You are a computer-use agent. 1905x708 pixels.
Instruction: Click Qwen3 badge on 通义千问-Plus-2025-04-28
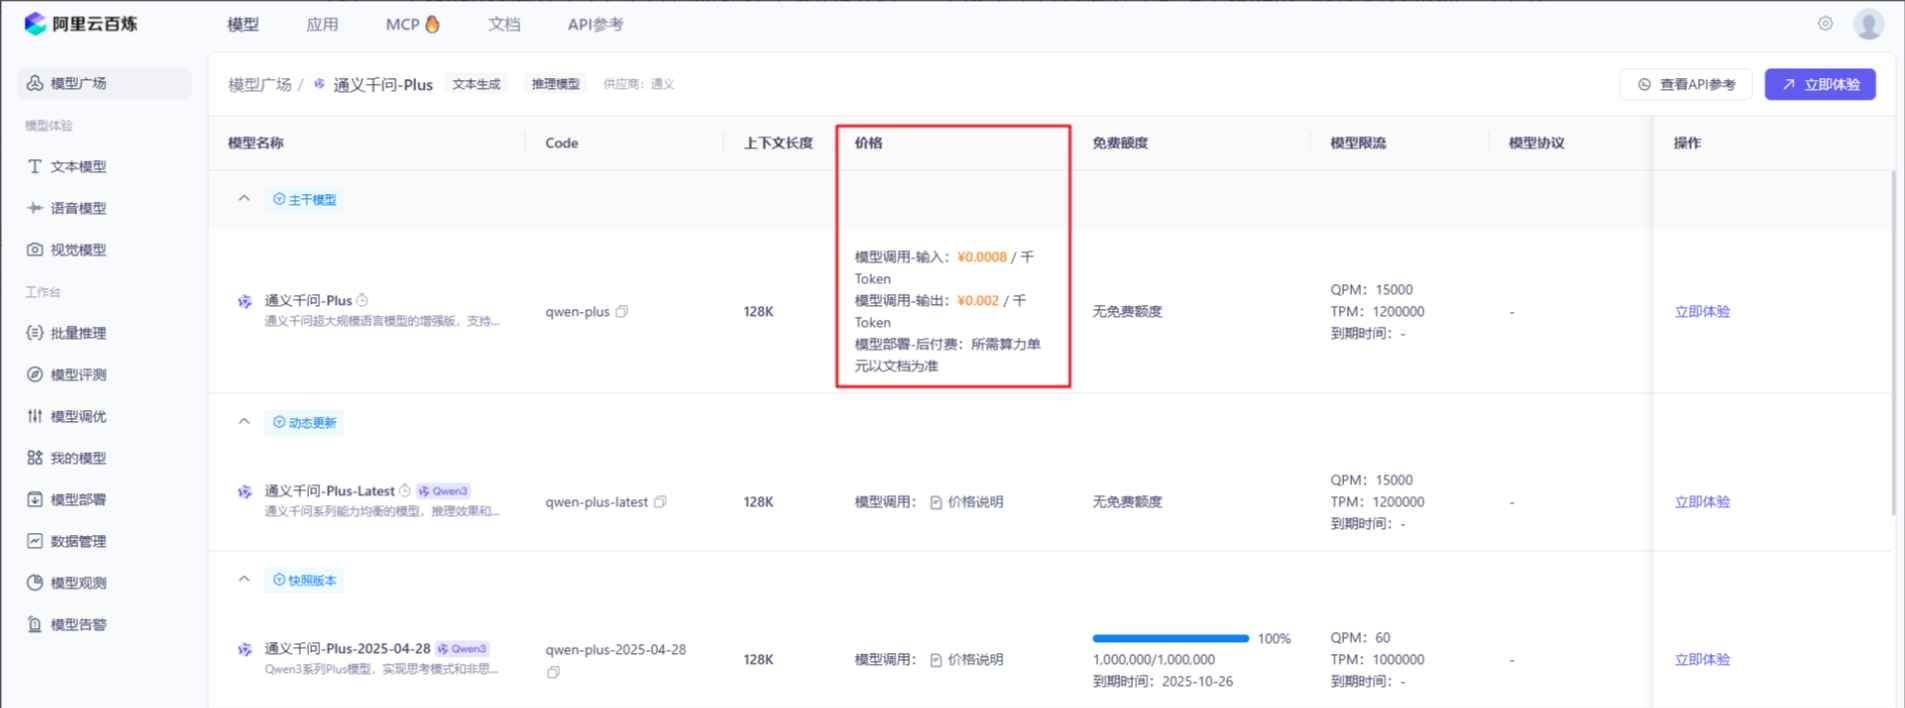click(x=462, y=649)
